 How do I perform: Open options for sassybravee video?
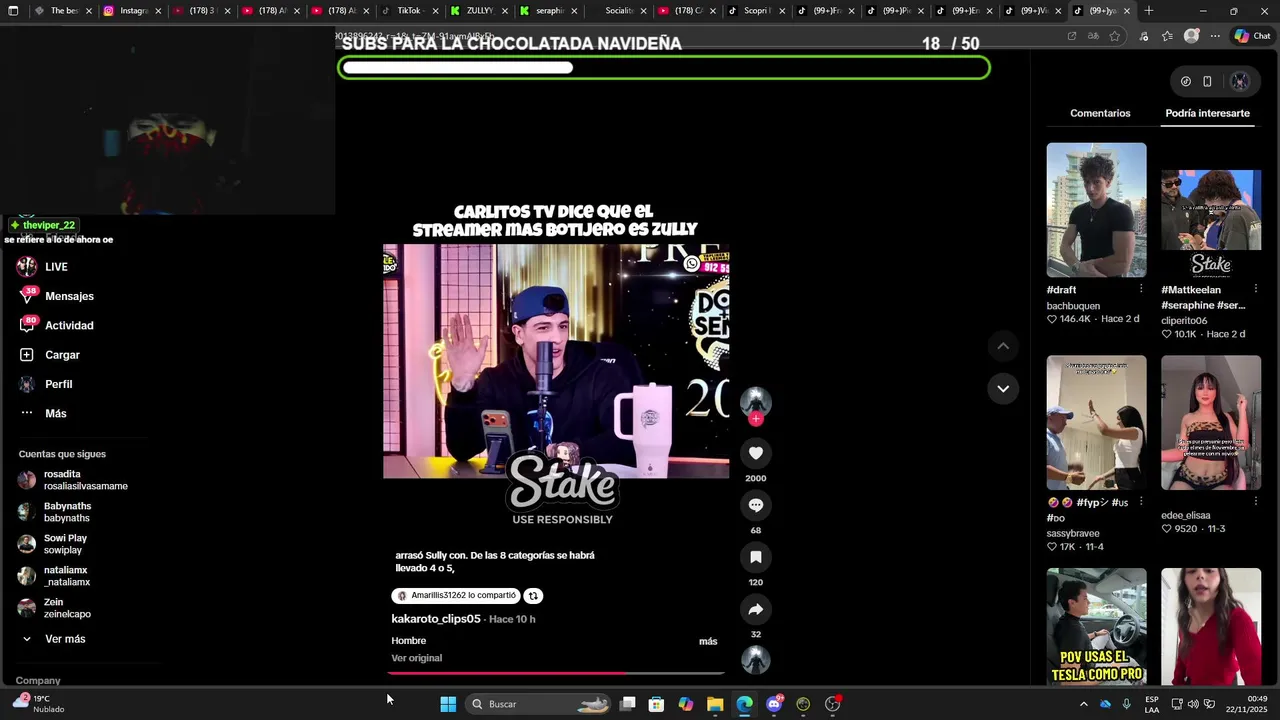1141,502
